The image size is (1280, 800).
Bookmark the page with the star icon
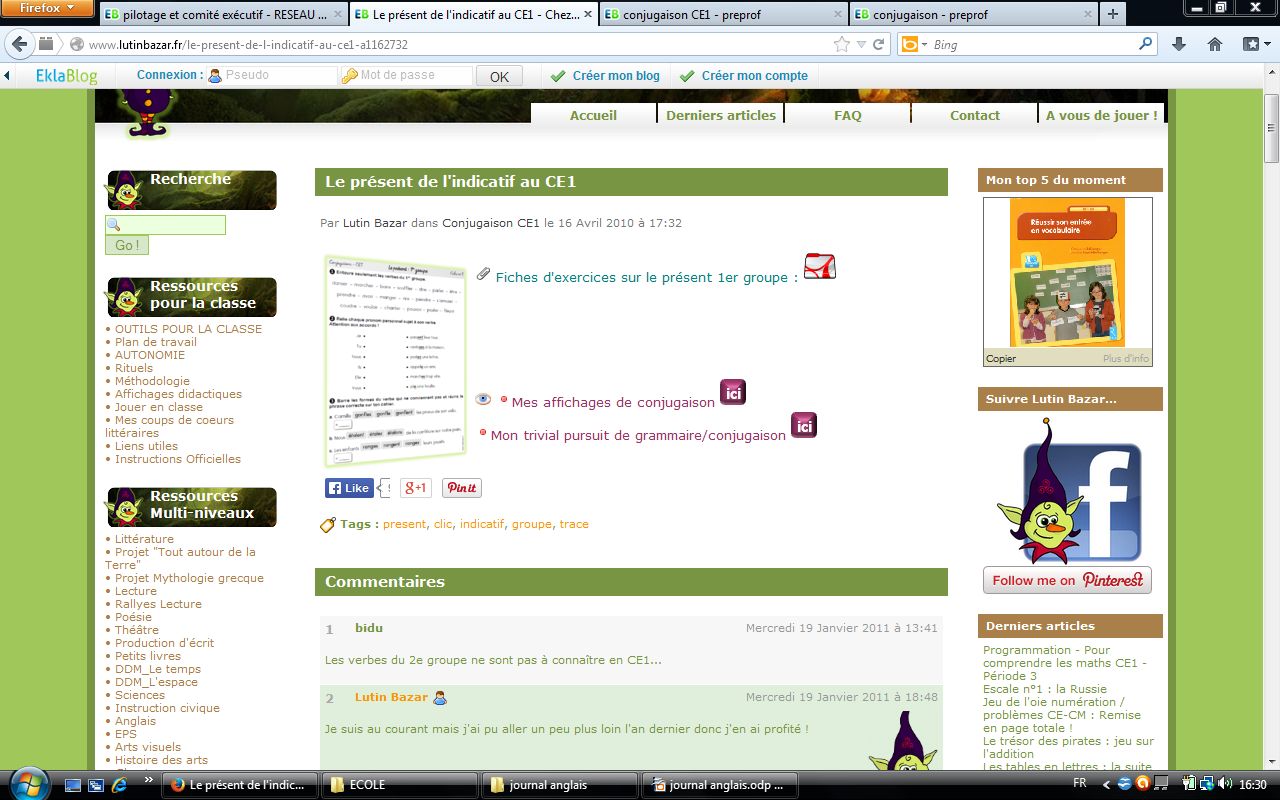click(842, 44)
